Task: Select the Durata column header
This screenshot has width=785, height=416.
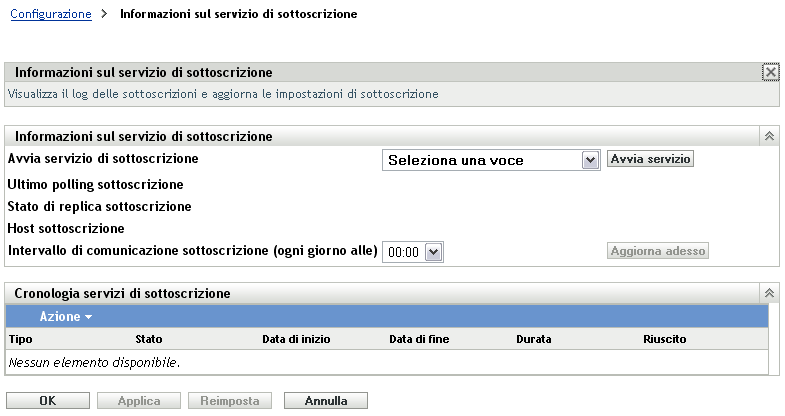Action: (533, 340)
